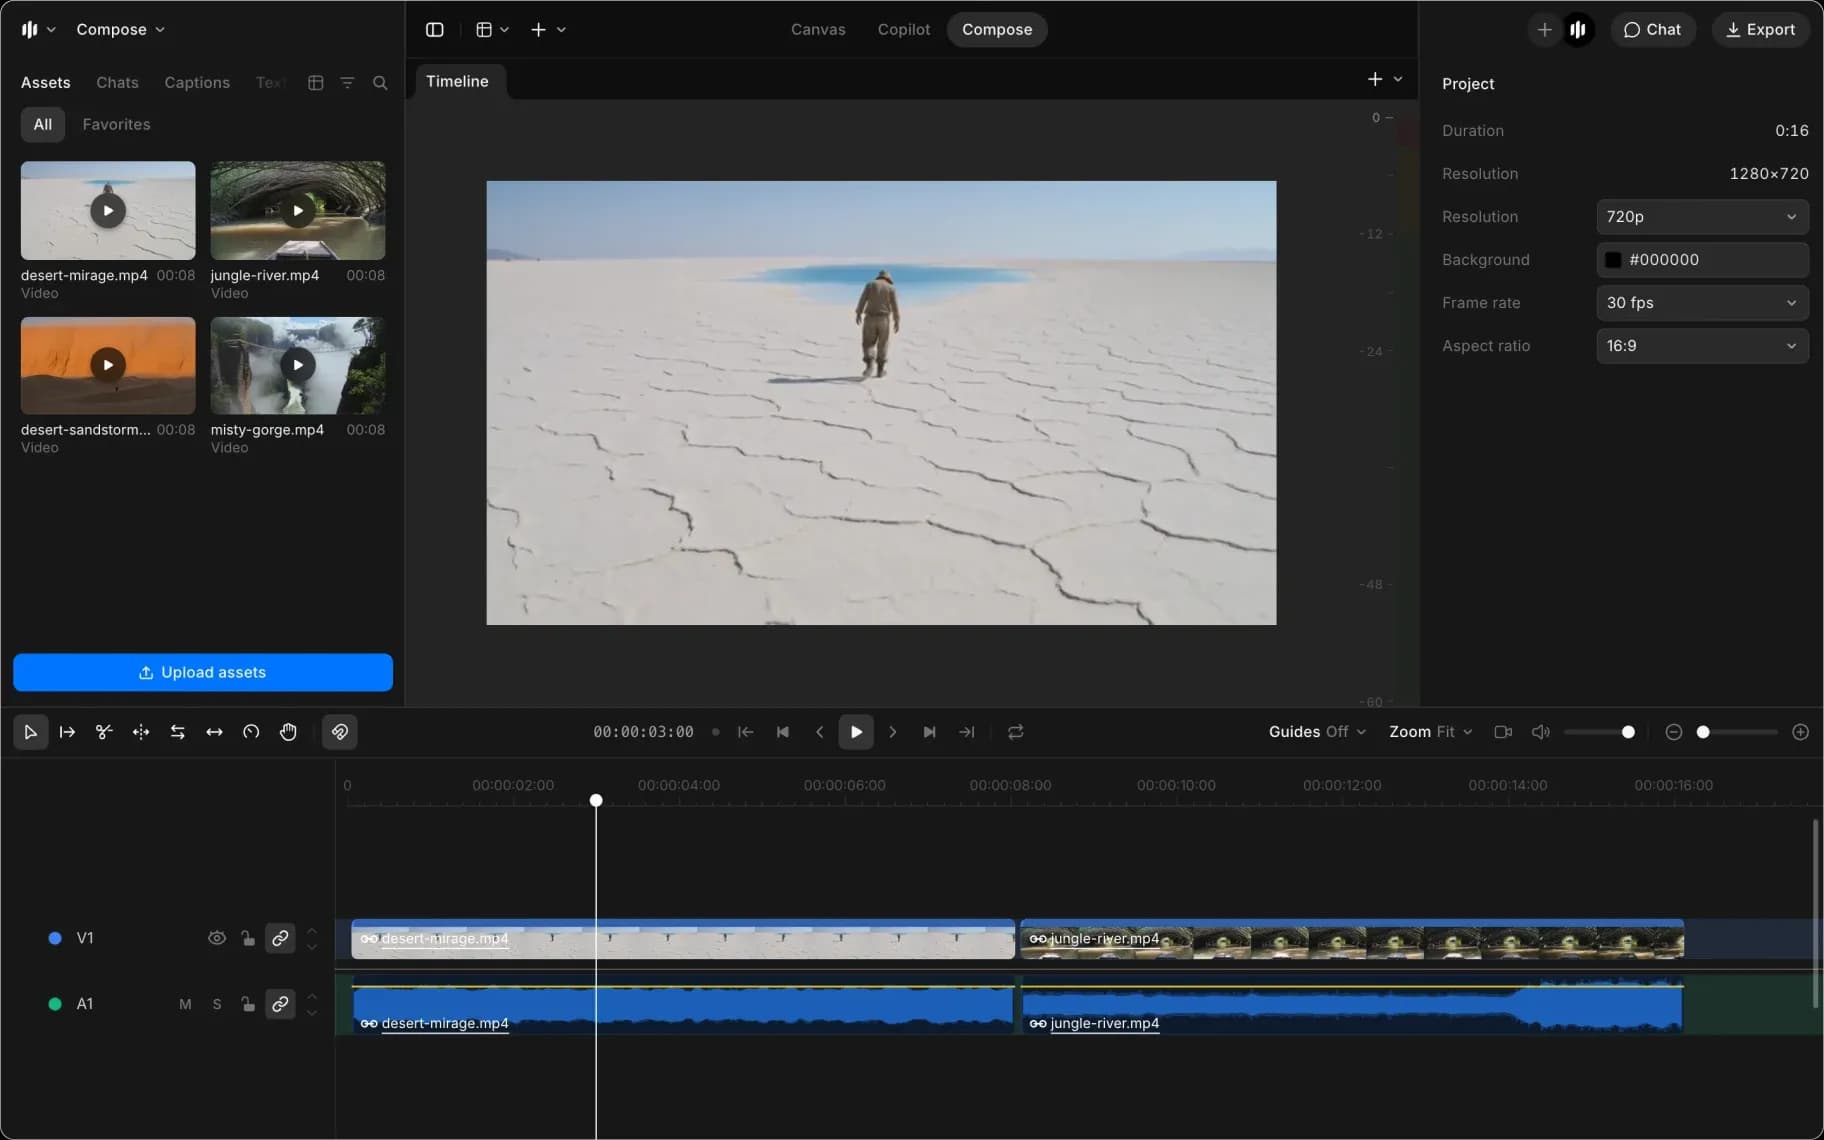The height and width of the screenshot is (1140, 1824).
Task: Click the Background color swatch
Action: click(x=1613, y=260)
